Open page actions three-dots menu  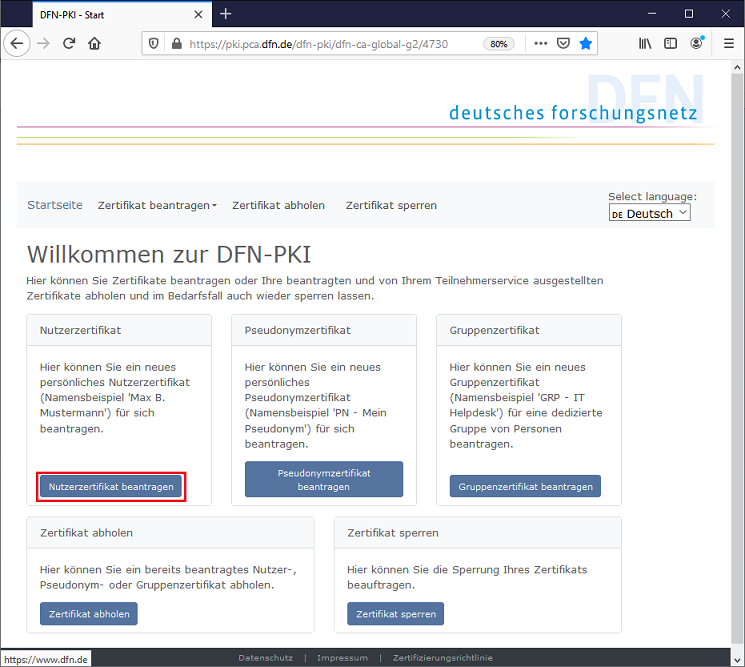[541, 44]
